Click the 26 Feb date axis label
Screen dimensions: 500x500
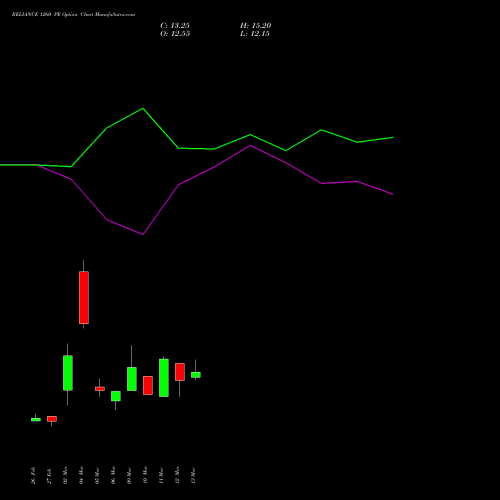(x=33, y=476)
